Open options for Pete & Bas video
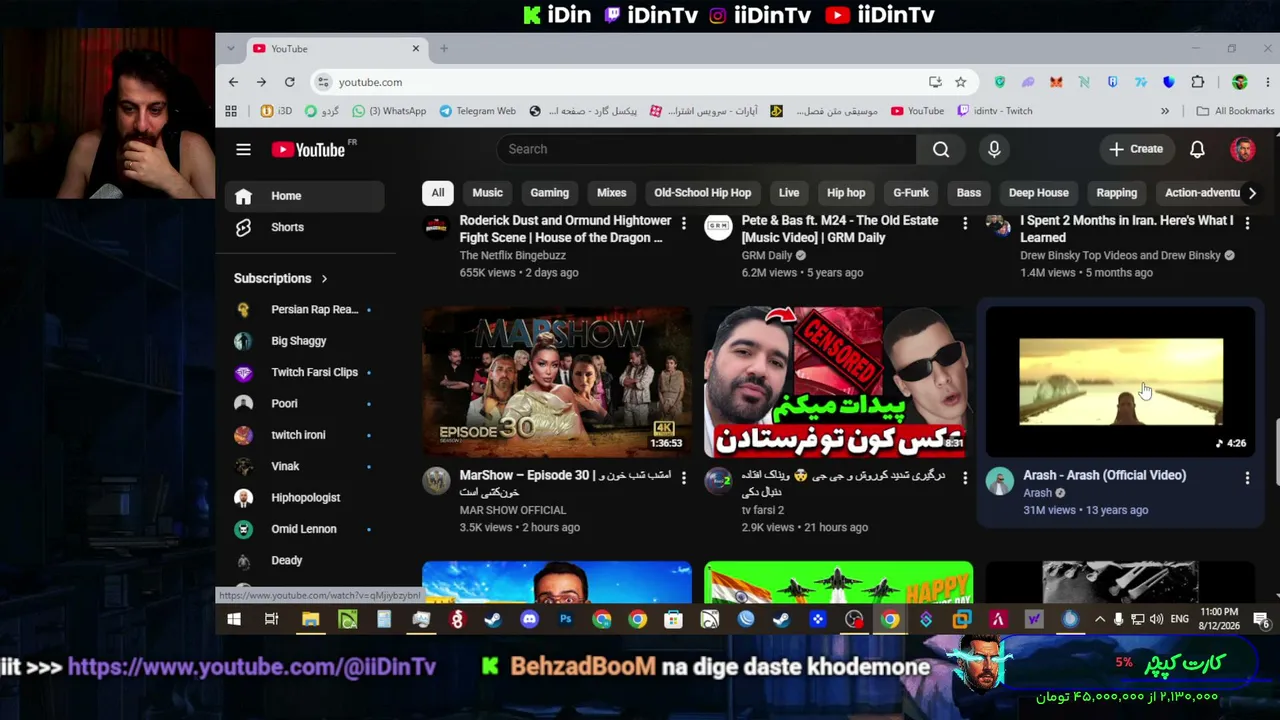Image resolution: width=1280 pixels, height=720 pixels. tap(965, 223)
